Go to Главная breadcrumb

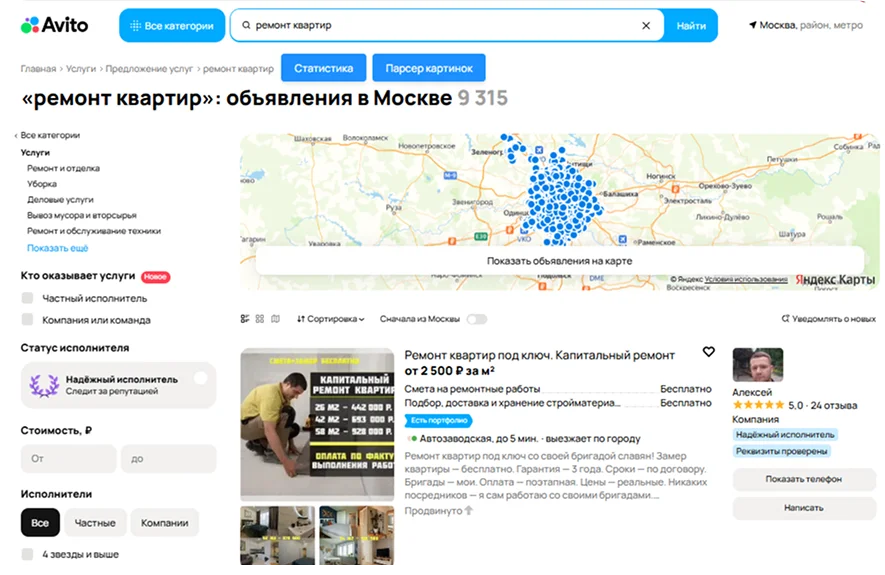(x=38, y=69)
